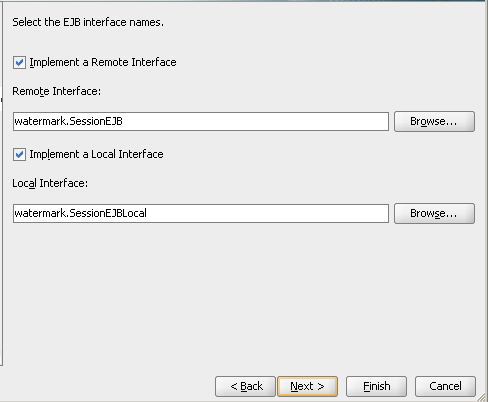The image size is (488, 402).
Task: Proceed with the Next button
Action: tap(307, 386)
